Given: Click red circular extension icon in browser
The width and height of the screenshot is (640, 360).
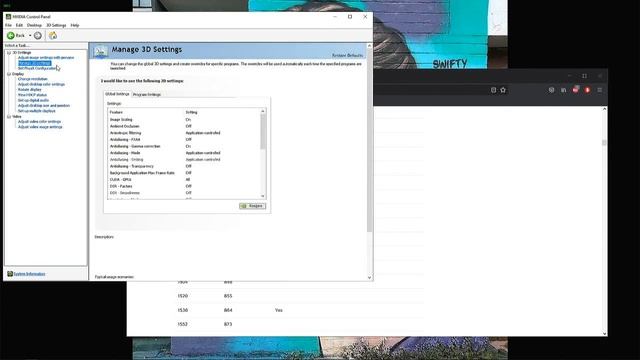Looking at the screenshot, I should click(x=587, y=90).
